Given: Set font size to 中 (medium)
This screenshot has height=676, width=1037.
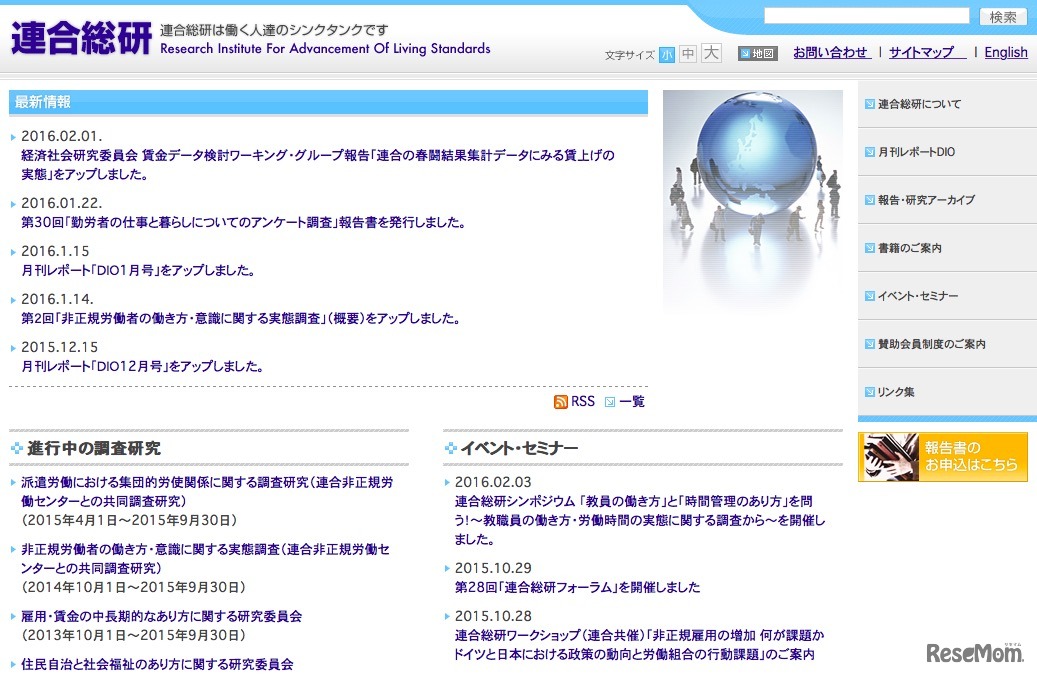Looking at the screenshot, I should pyautogui.click(x=688, y=54).
